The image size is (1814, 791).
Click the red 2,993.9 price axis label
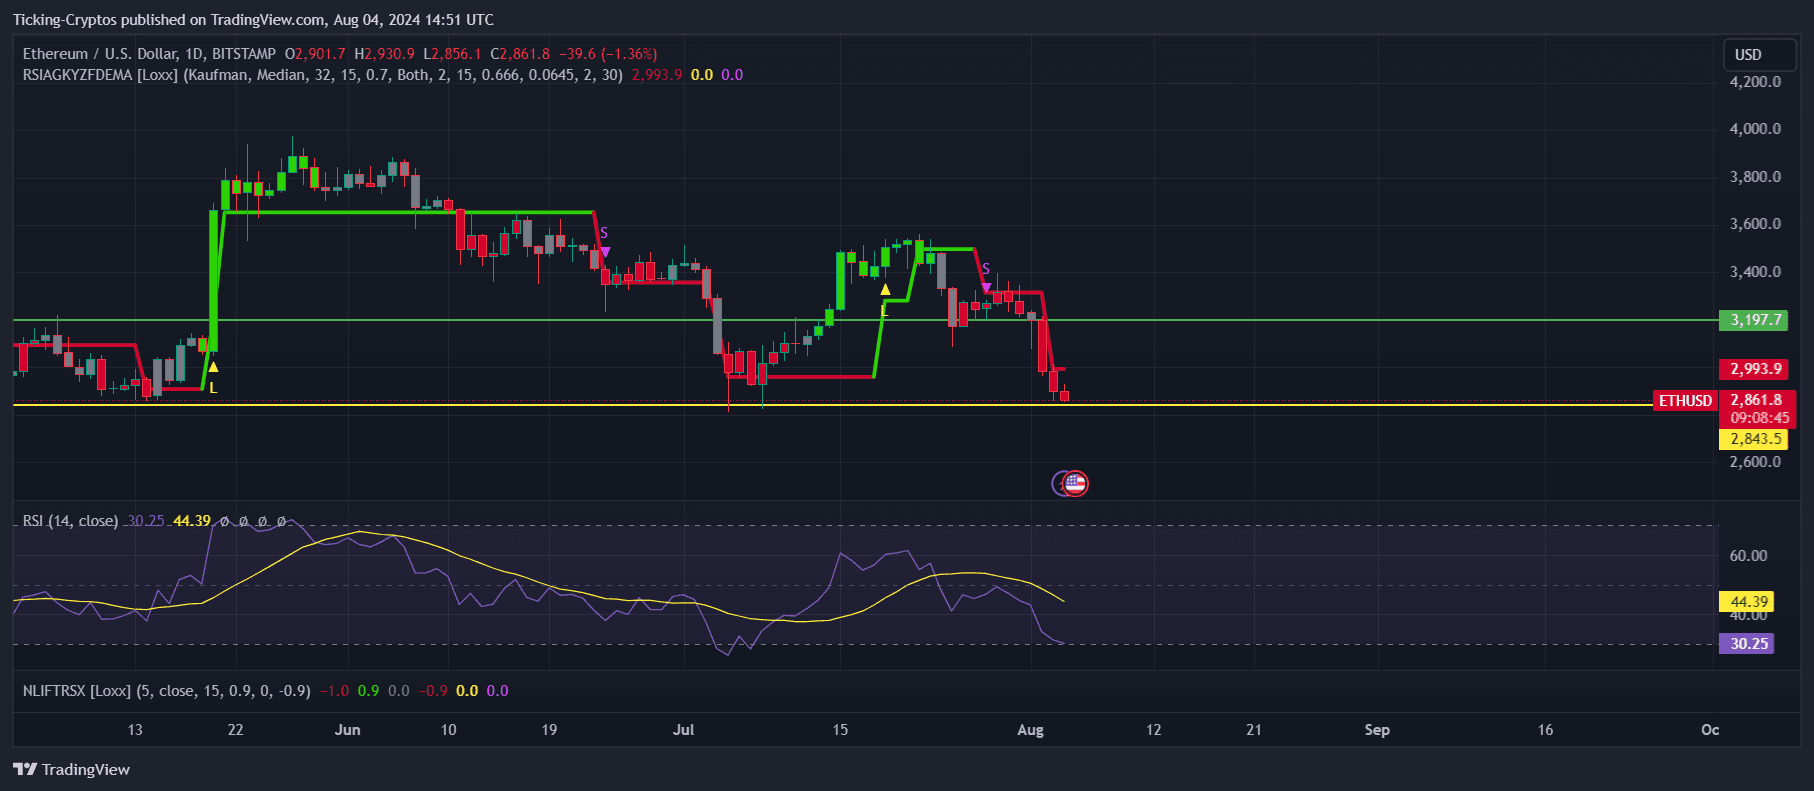pos(1756,369)
